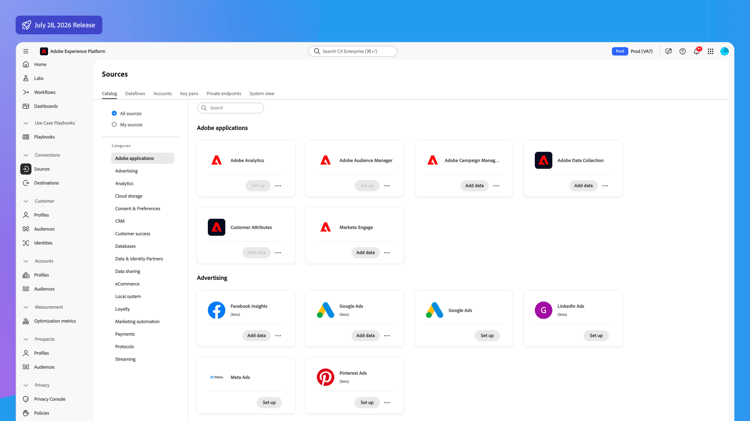Open the Destinations icon
This screenshot has height=421, width=750.
pos(26,183)
